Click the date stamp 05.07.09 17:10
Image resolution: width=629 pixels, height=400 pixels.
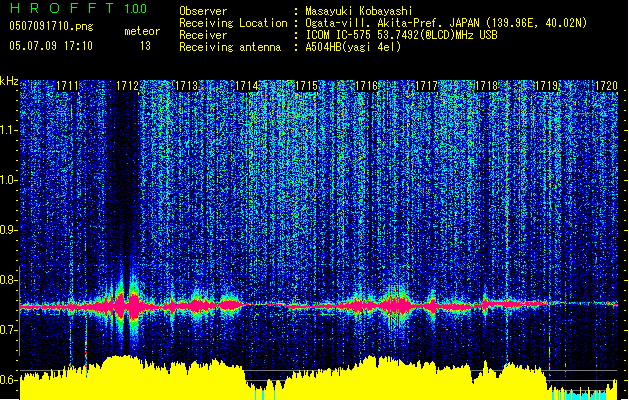point(51,46)
